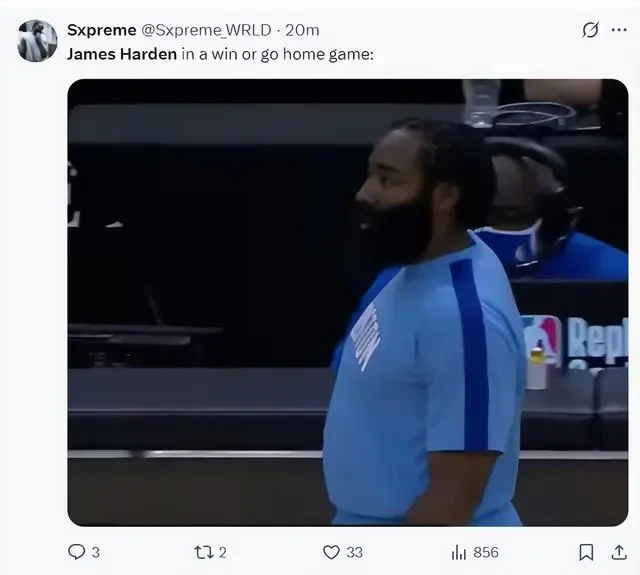Viewport: 640px width, 575px height.
Task: Click the reply speech bubble icon
Action: 76,552
